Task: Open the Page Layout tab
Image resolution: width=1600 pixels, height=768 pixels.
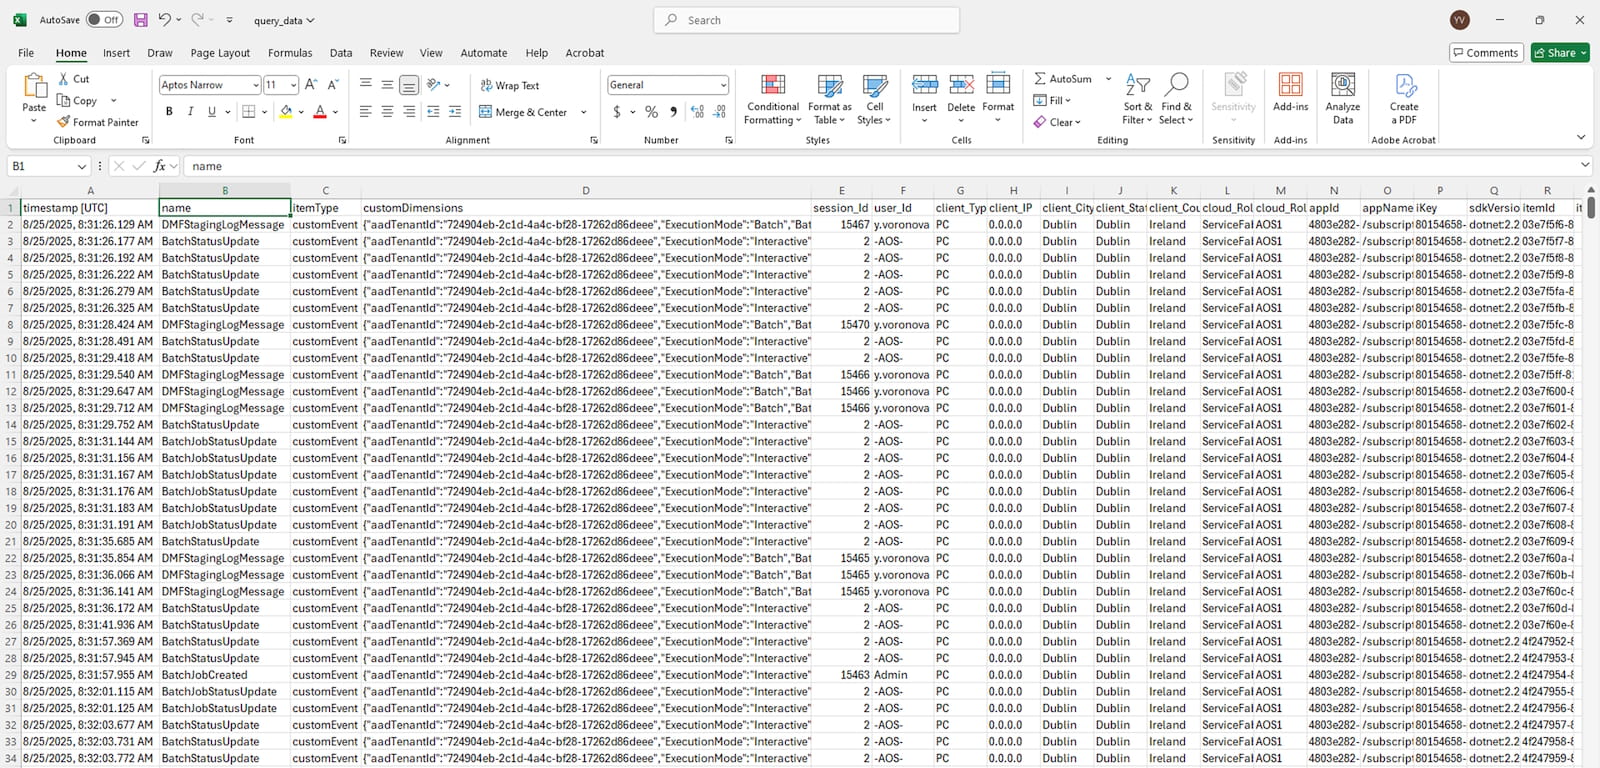Action: 220,53
